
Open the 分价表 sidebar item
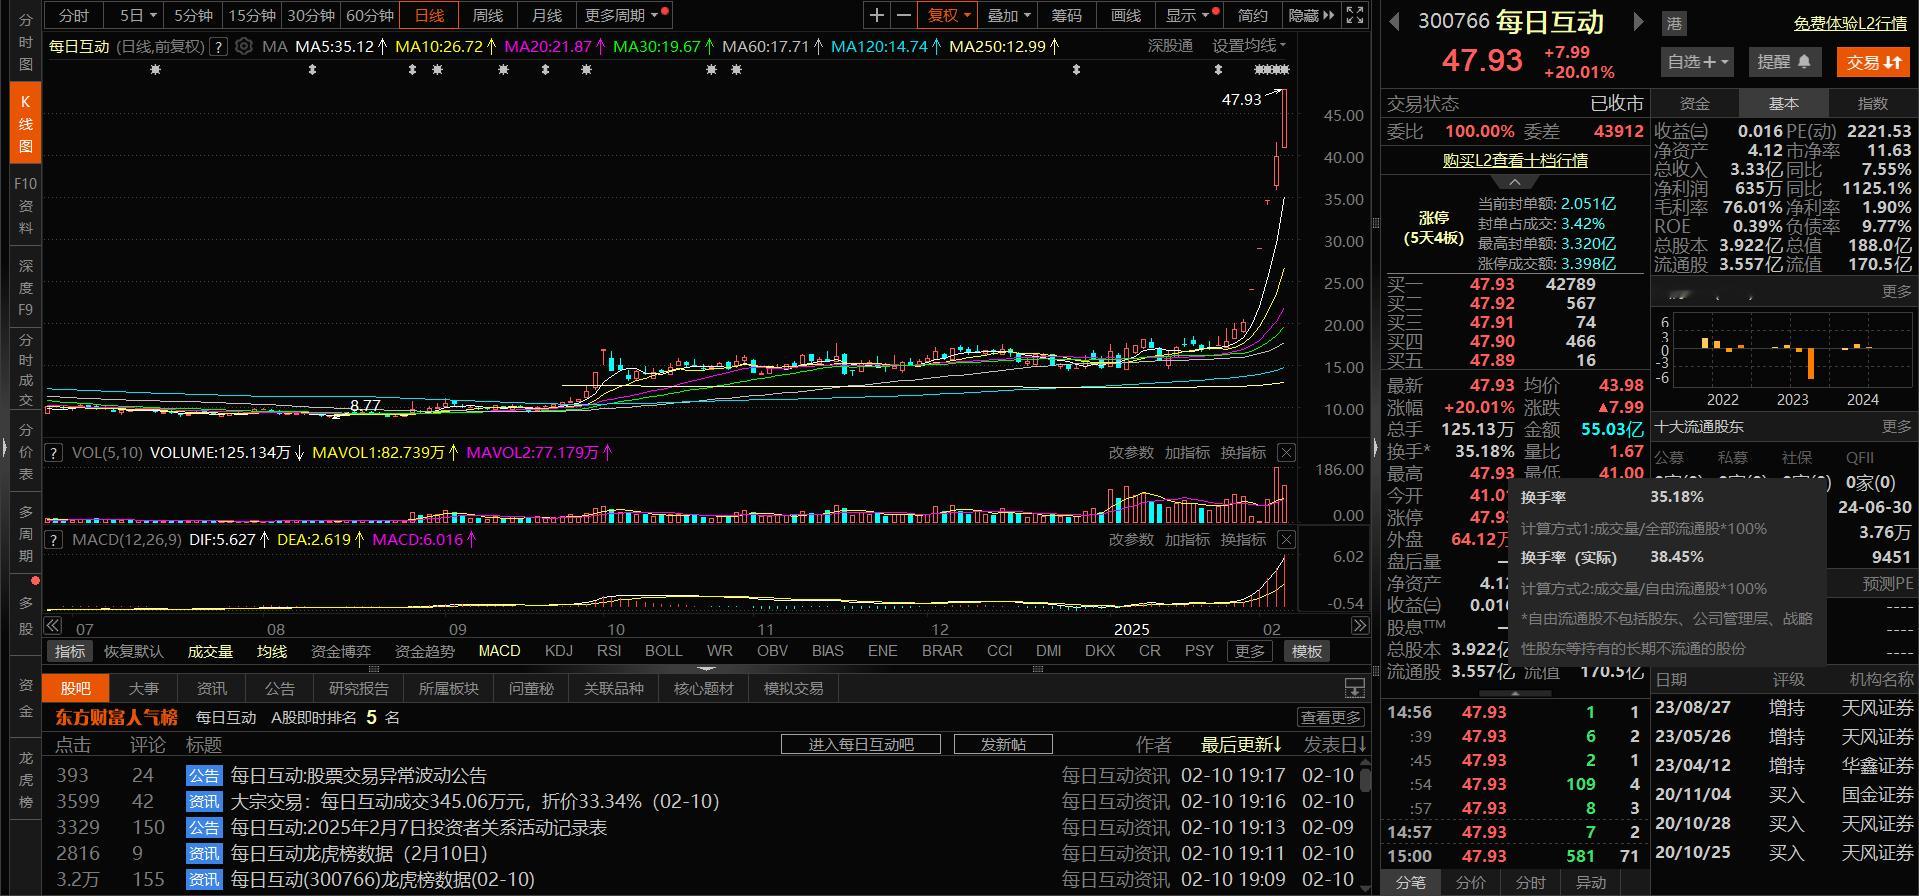tap(26, 452)
